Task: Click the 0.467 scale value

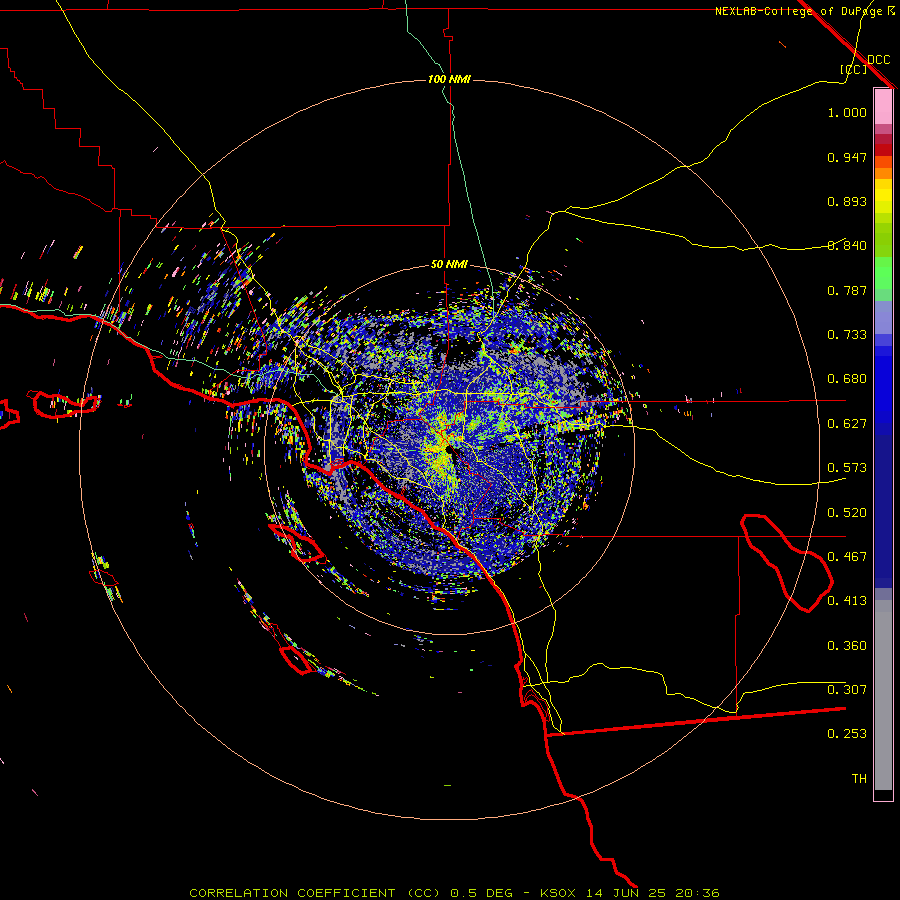Action: point(847,557)
